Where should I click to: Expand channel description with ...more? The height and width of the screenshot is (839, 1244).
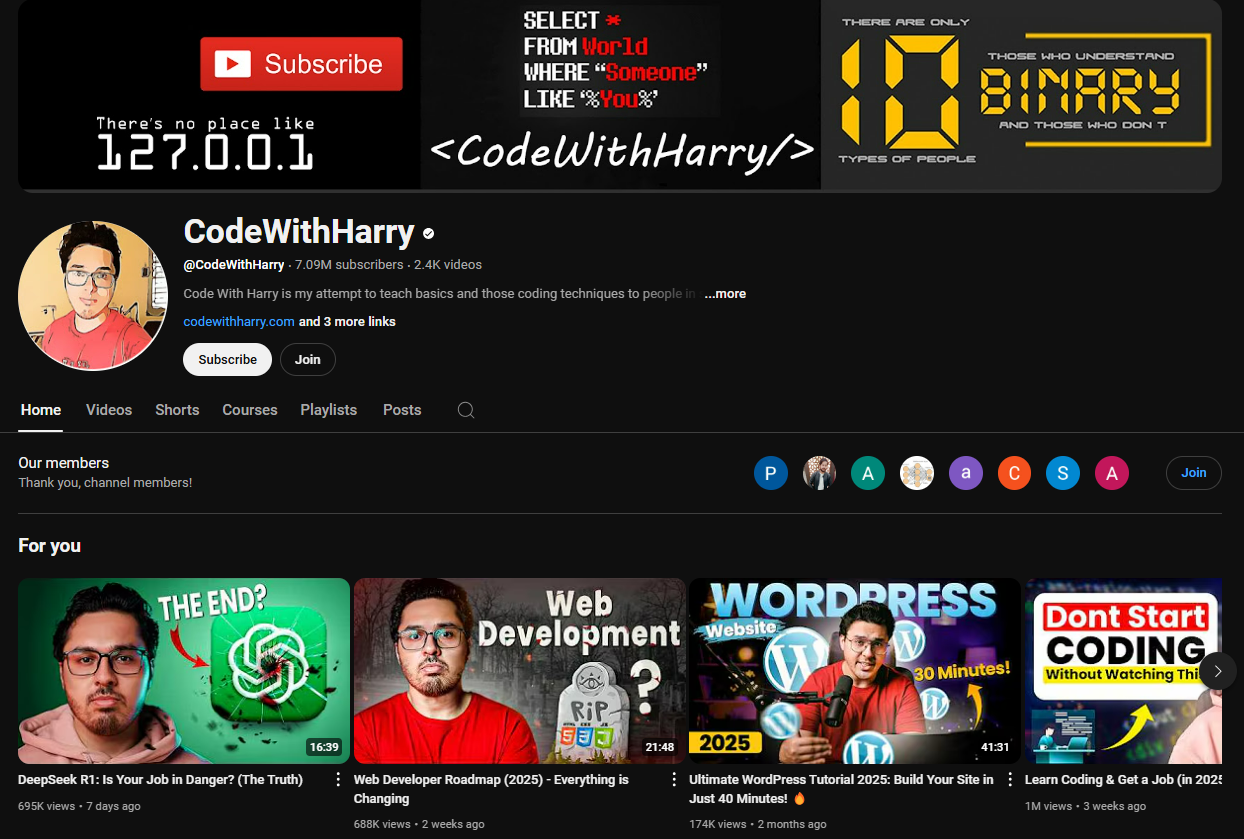[x=725, y=294]
